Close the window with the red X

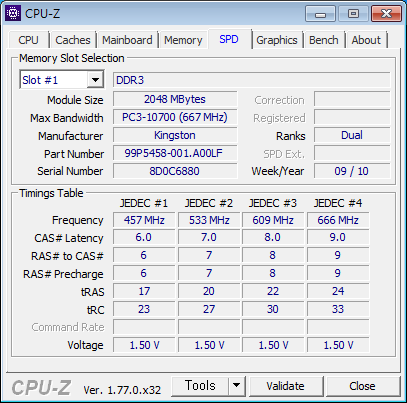coord(386,14)
